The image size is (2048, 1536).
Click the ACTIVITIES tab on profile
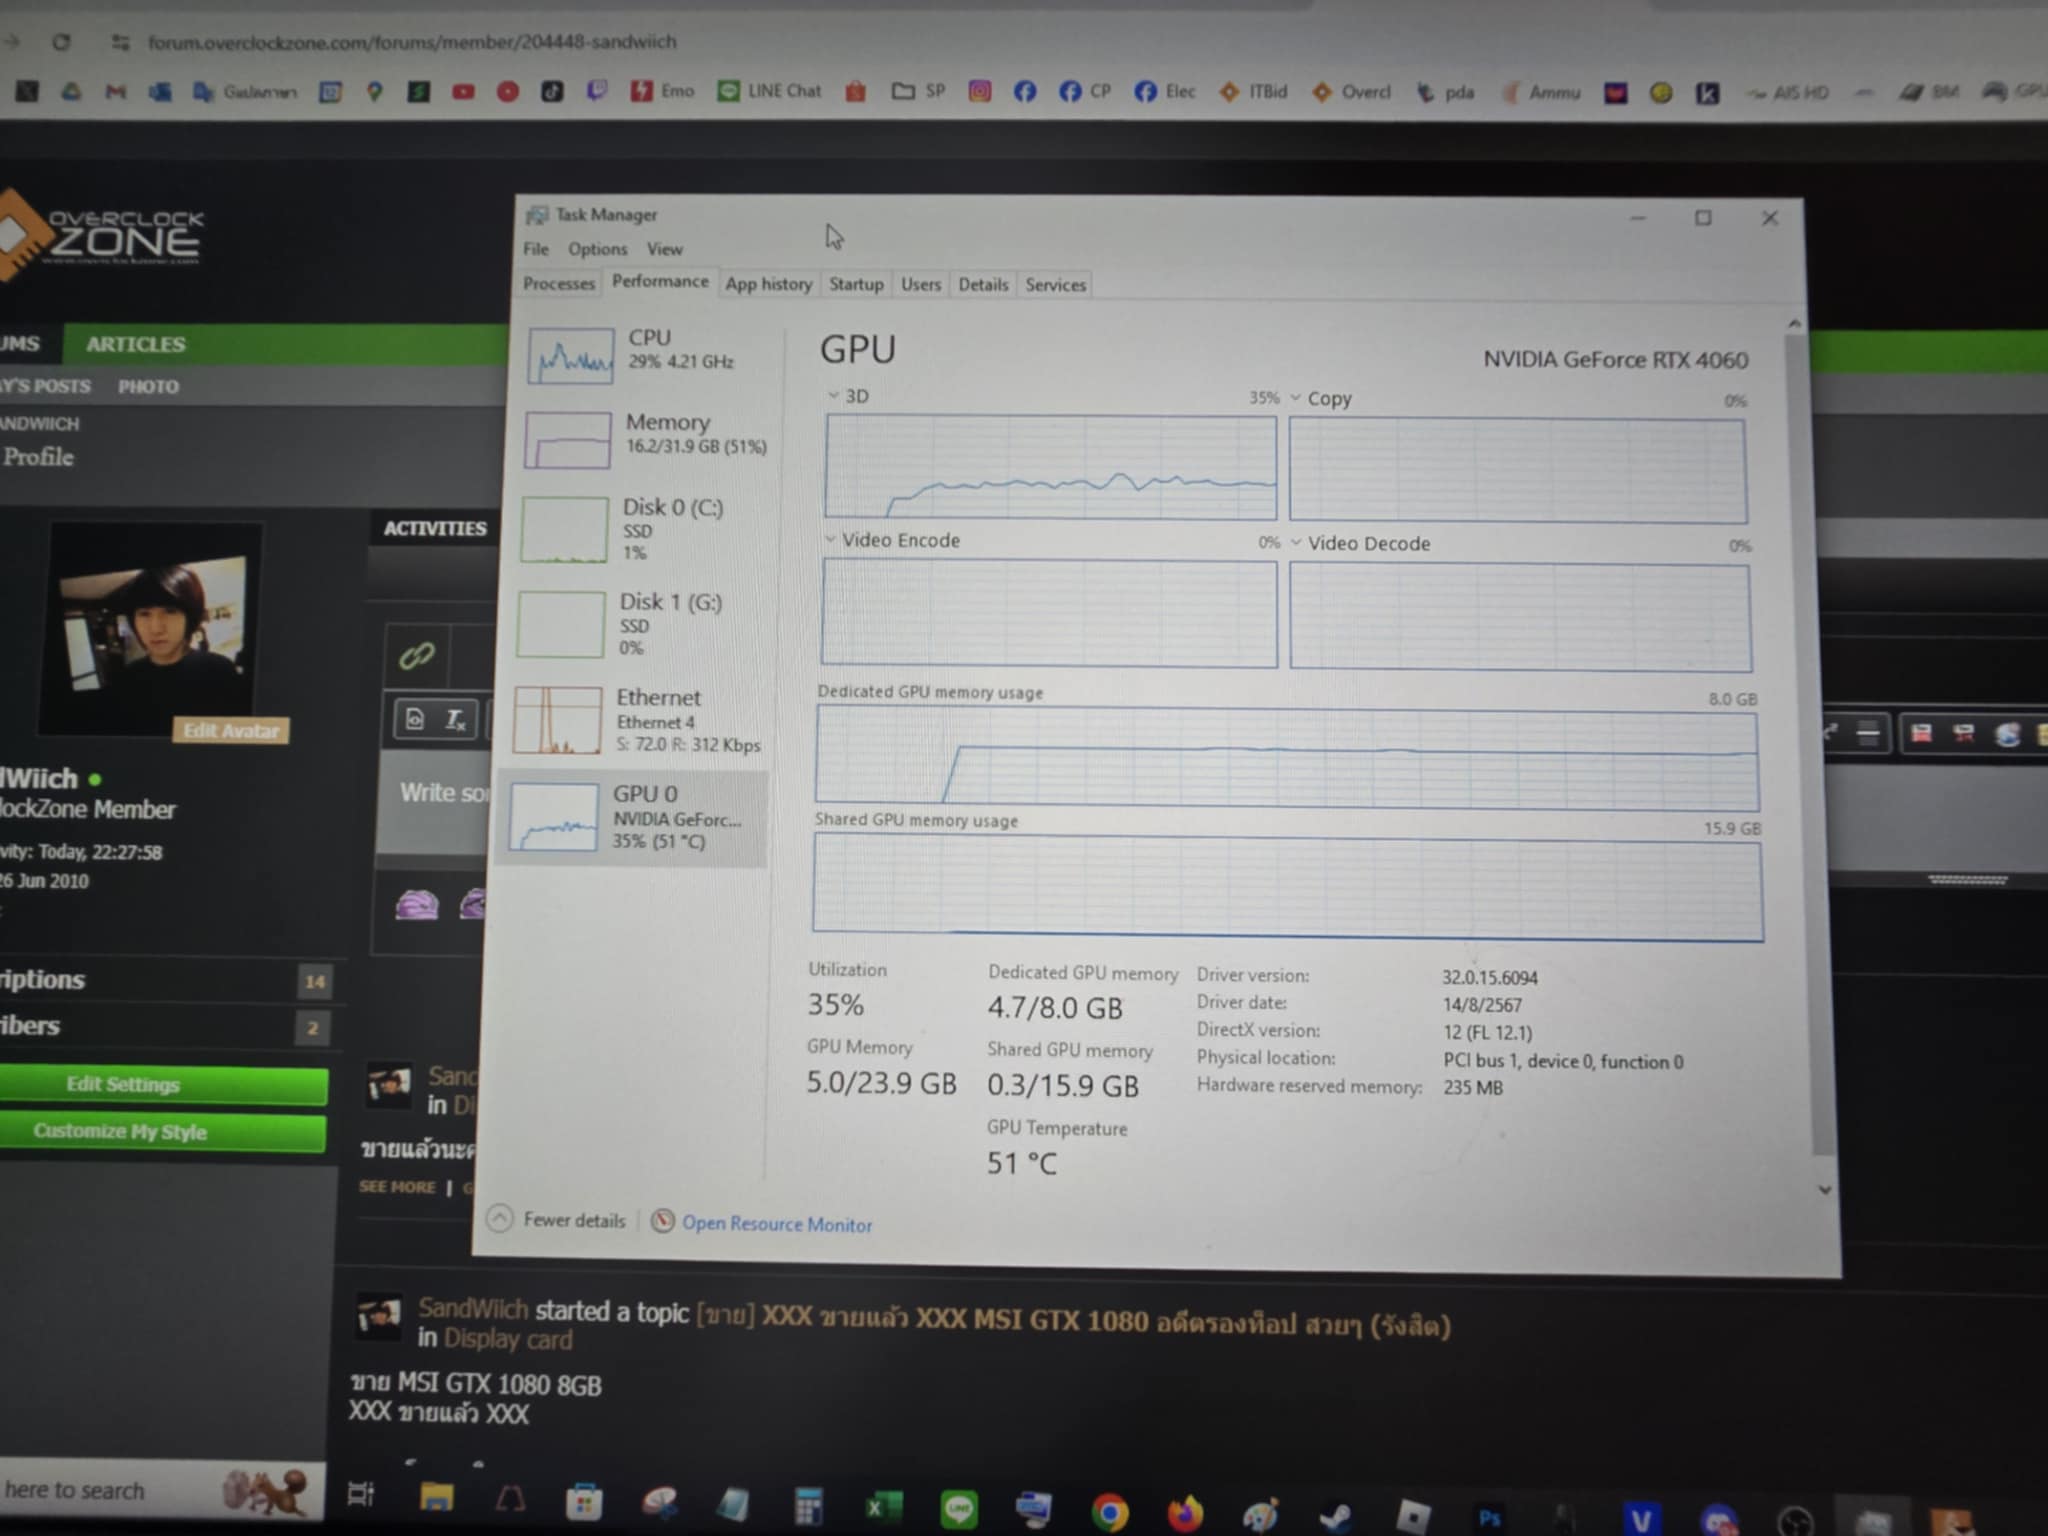point(435,528)
